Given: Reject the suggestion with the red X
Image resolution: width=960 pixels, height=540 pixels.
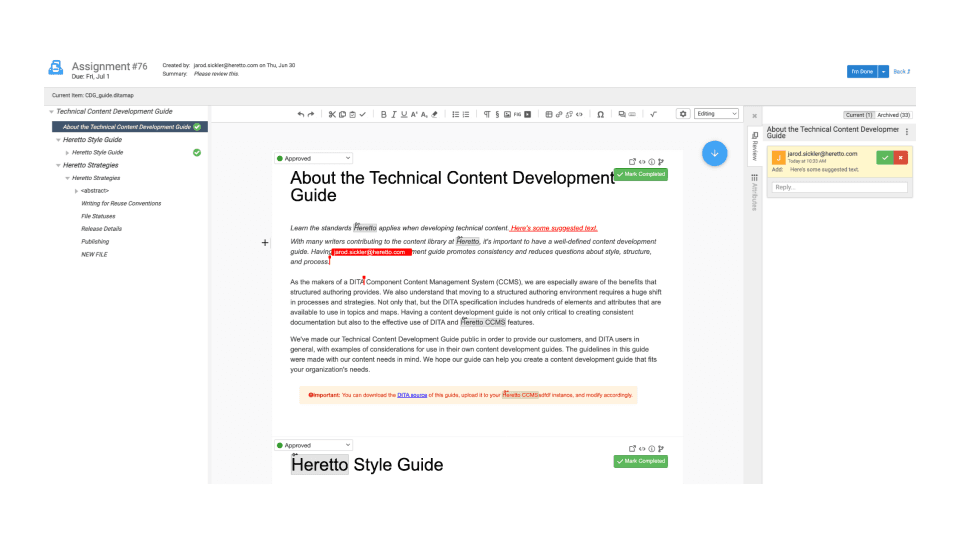Looking at the screenshot, I should 900,157.
